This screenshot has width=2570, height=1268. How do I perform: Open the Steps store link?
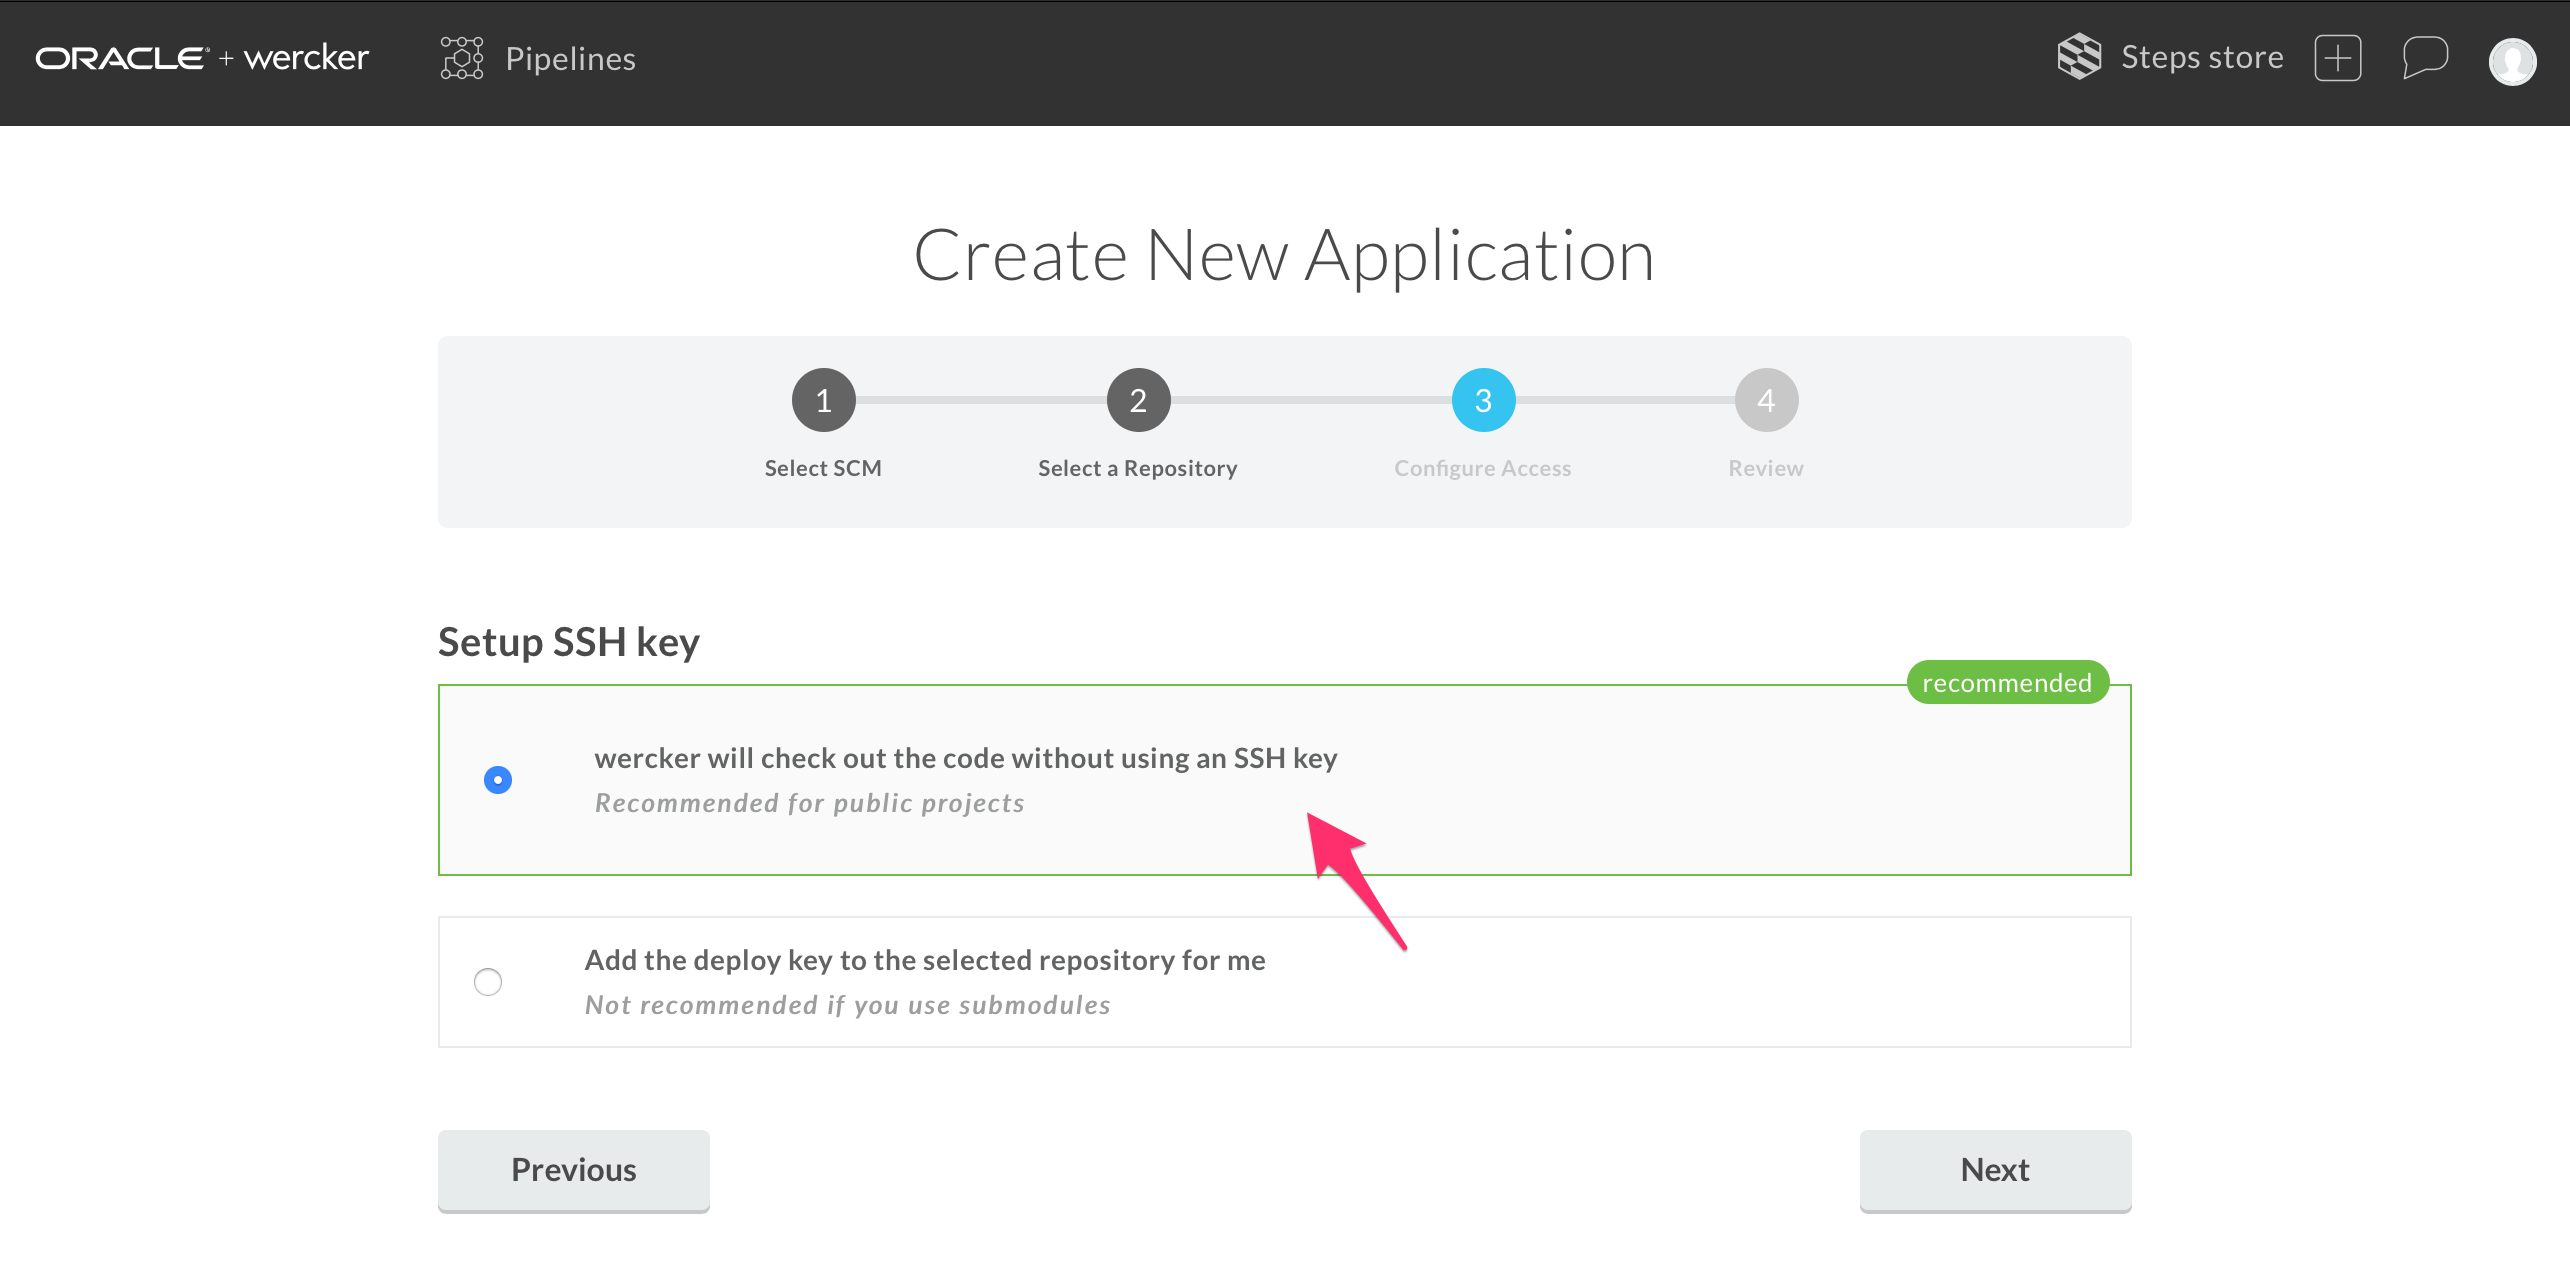pos(2202,57)
